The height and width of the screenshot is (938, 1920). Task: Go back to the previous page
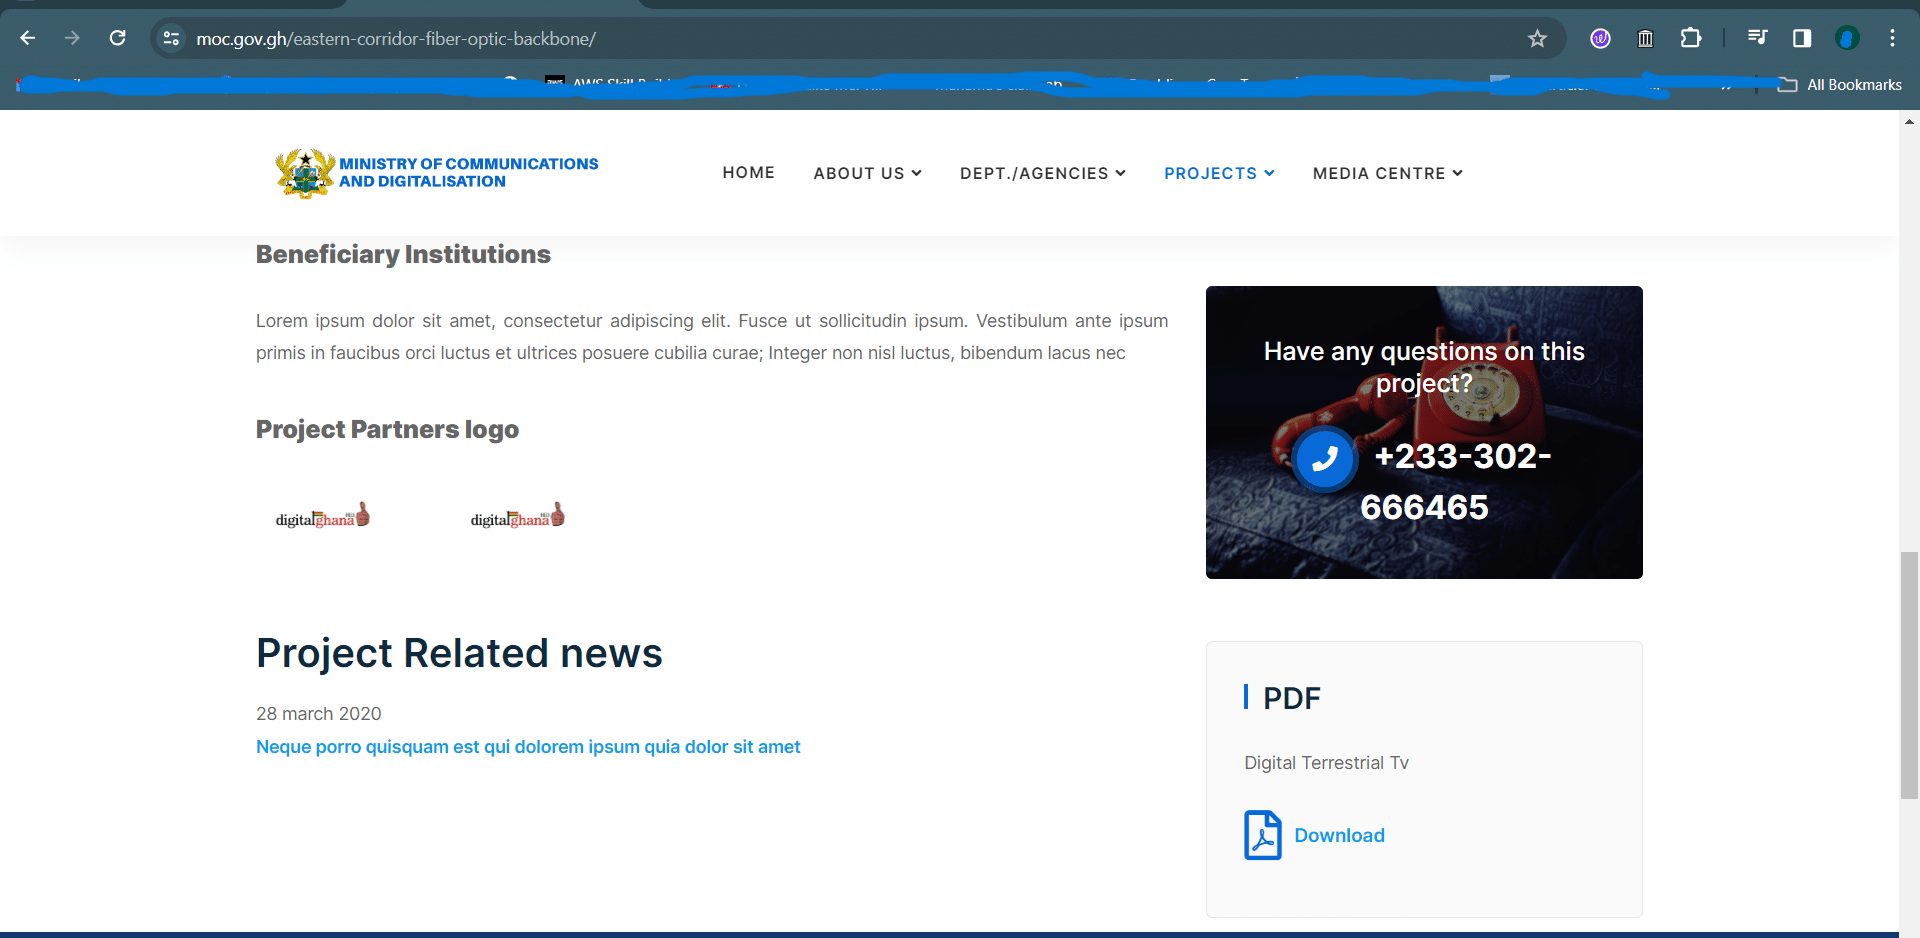tap(28, 38)
